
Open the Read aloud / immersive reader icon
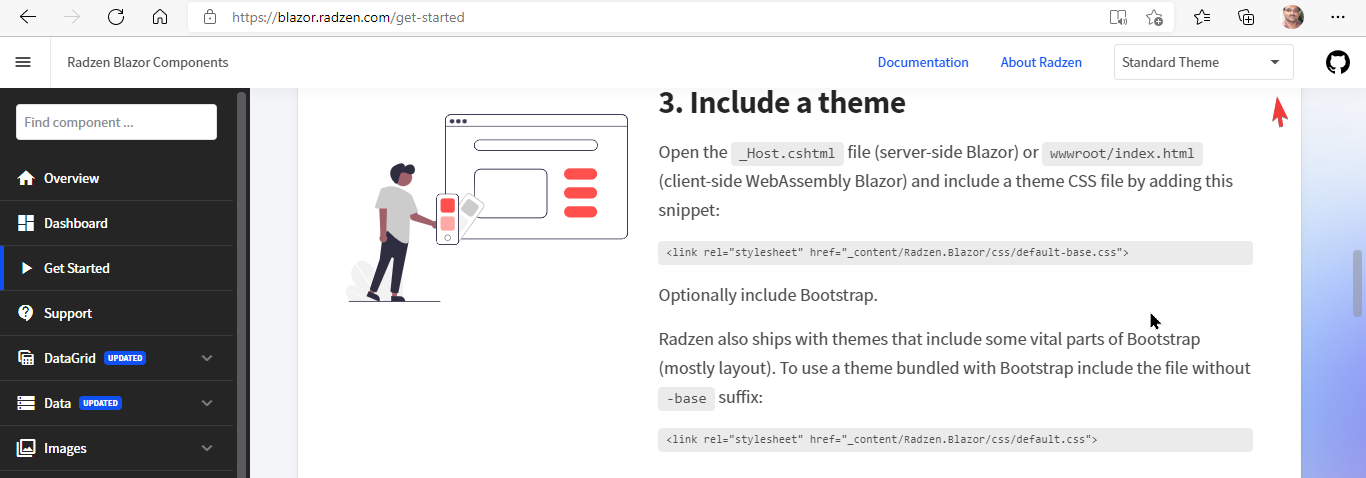click(x=1118, y=17)
